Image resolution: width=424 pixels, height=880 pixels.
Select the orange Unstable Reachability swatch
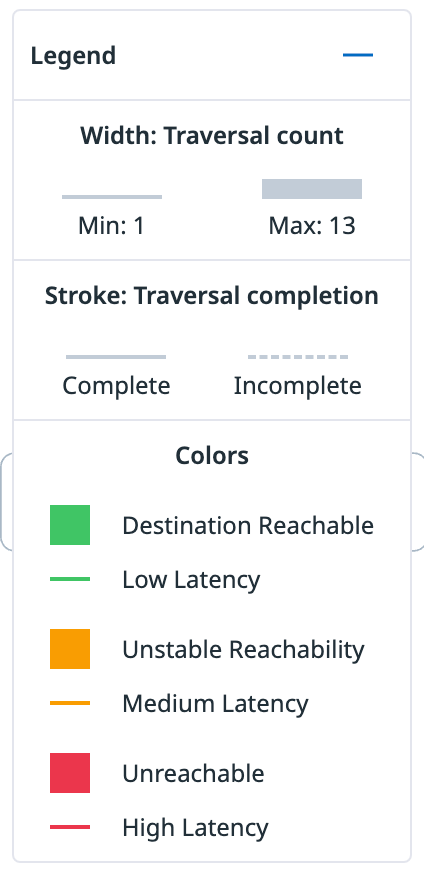point(70,649)
